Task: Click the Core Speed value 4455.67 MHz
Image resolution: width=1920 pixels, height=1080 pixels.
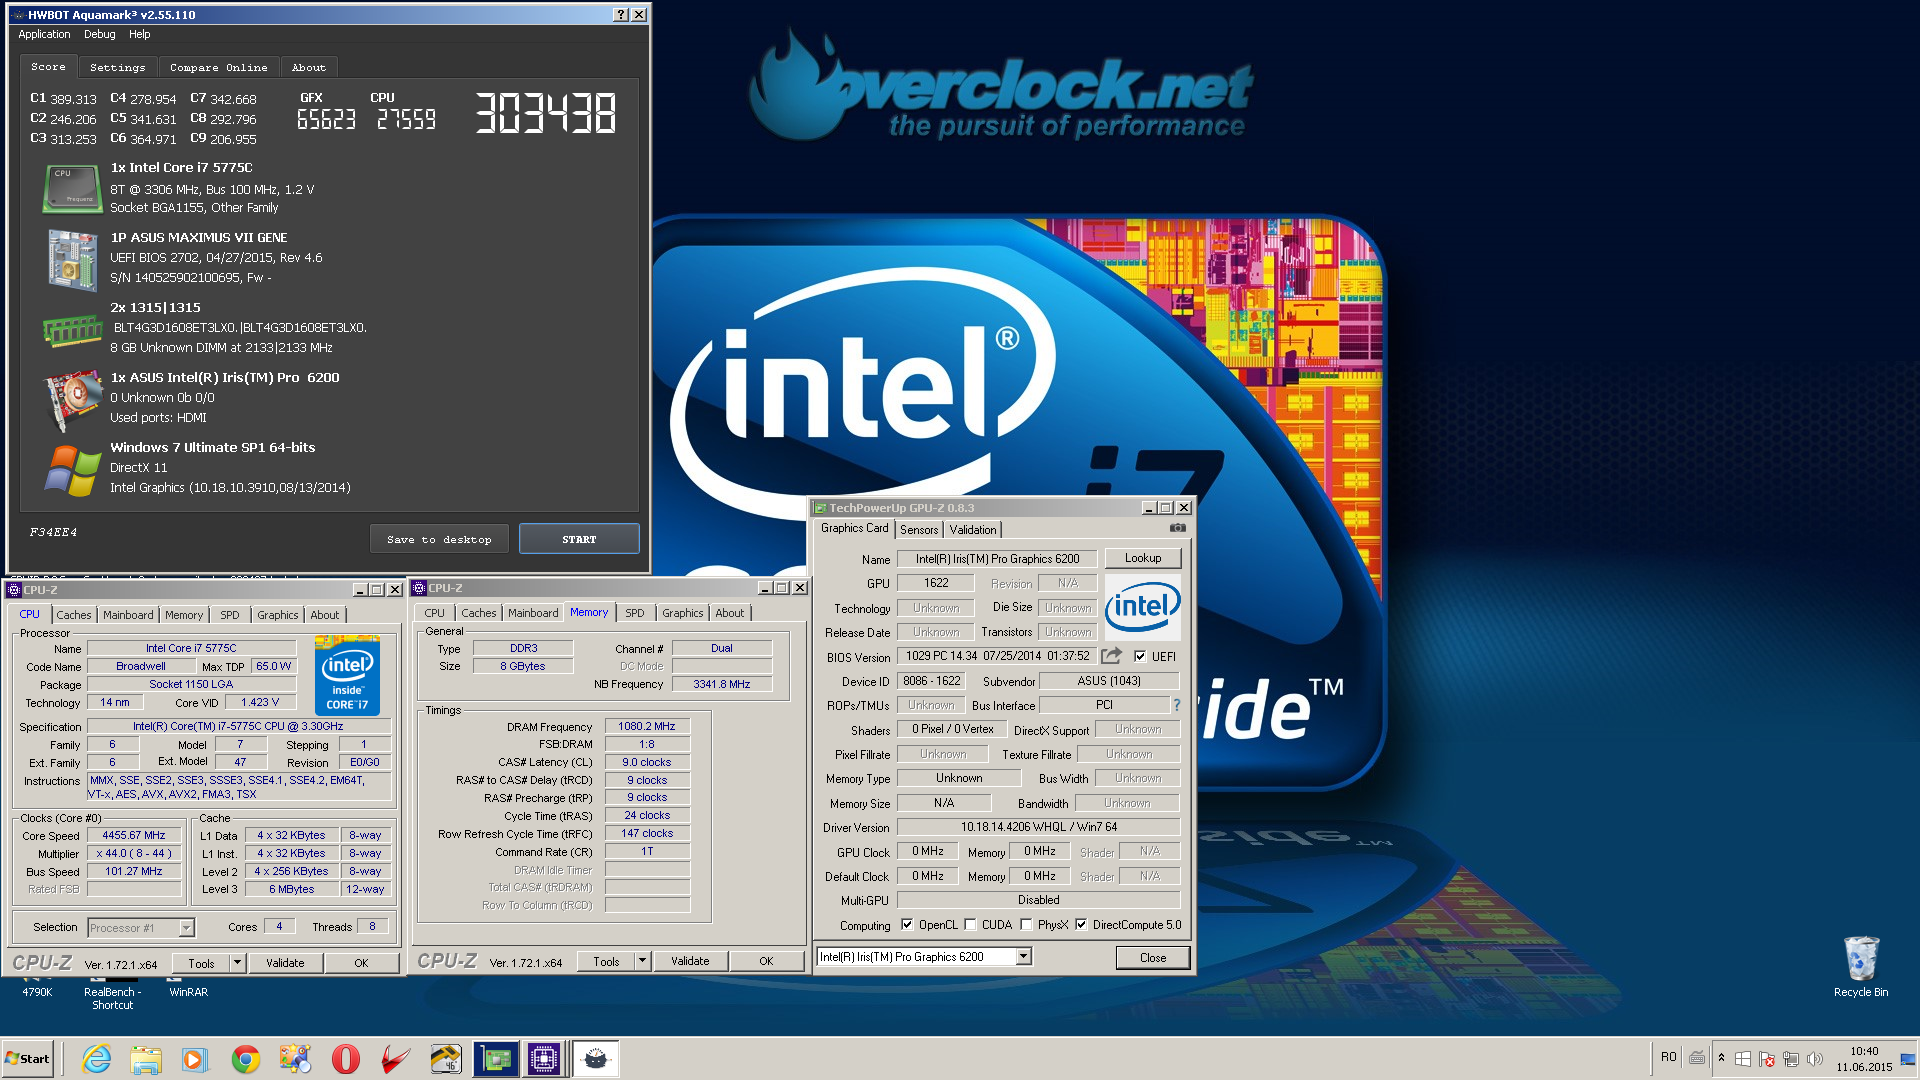Action: coord(134,835)
